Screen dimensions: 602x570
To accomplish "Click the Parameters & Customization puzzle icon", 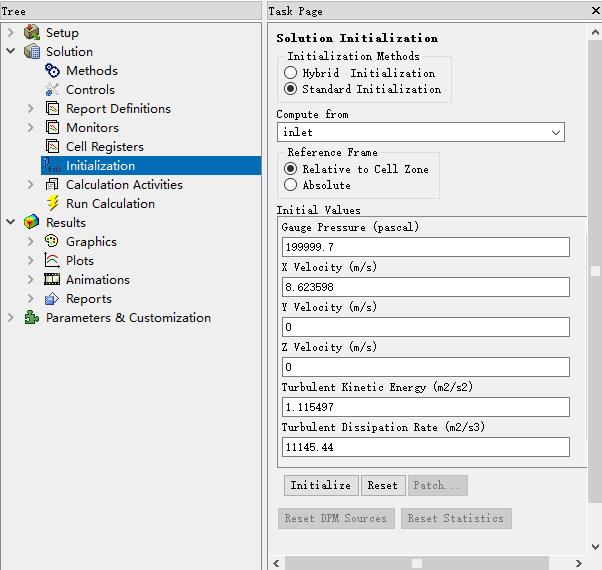I will [x=31, y=317].
